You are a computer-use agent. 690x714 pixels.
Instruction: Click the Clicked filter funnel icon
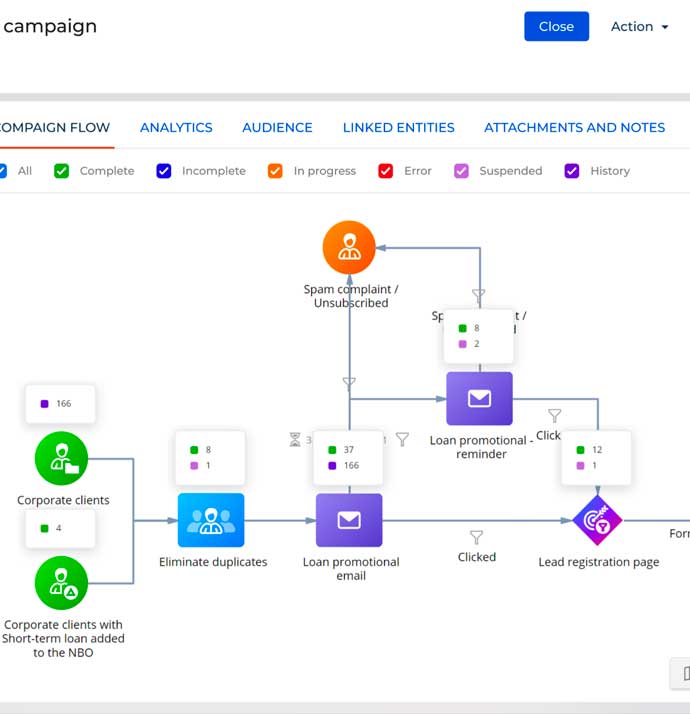[477, 537]
